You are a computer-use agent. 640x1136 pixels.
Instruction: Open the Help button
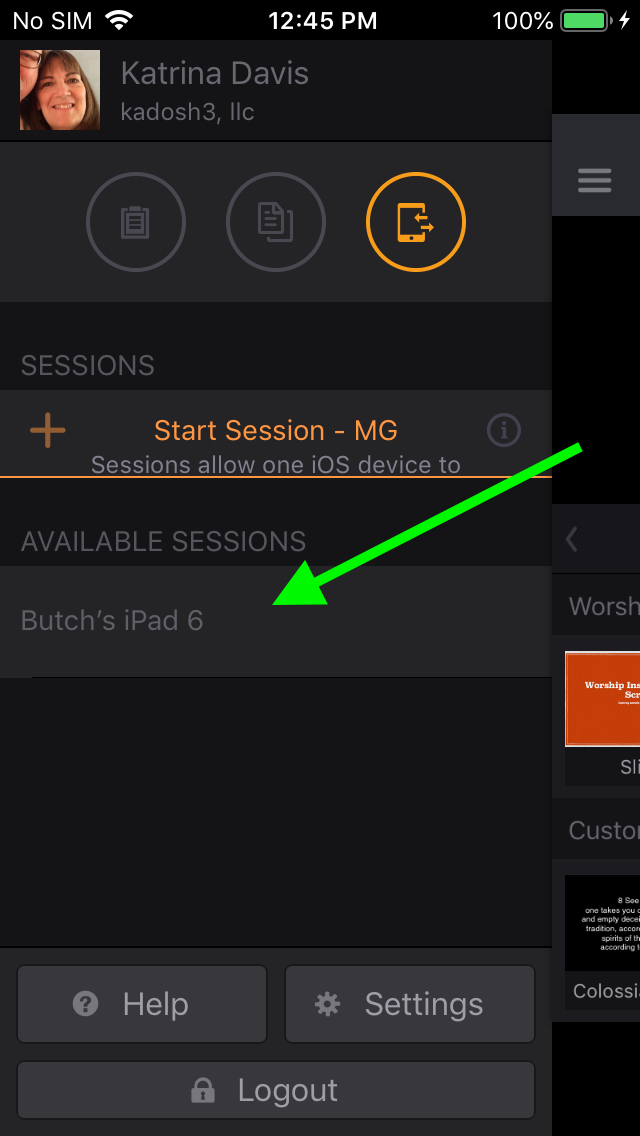(x=142, y=1004)
